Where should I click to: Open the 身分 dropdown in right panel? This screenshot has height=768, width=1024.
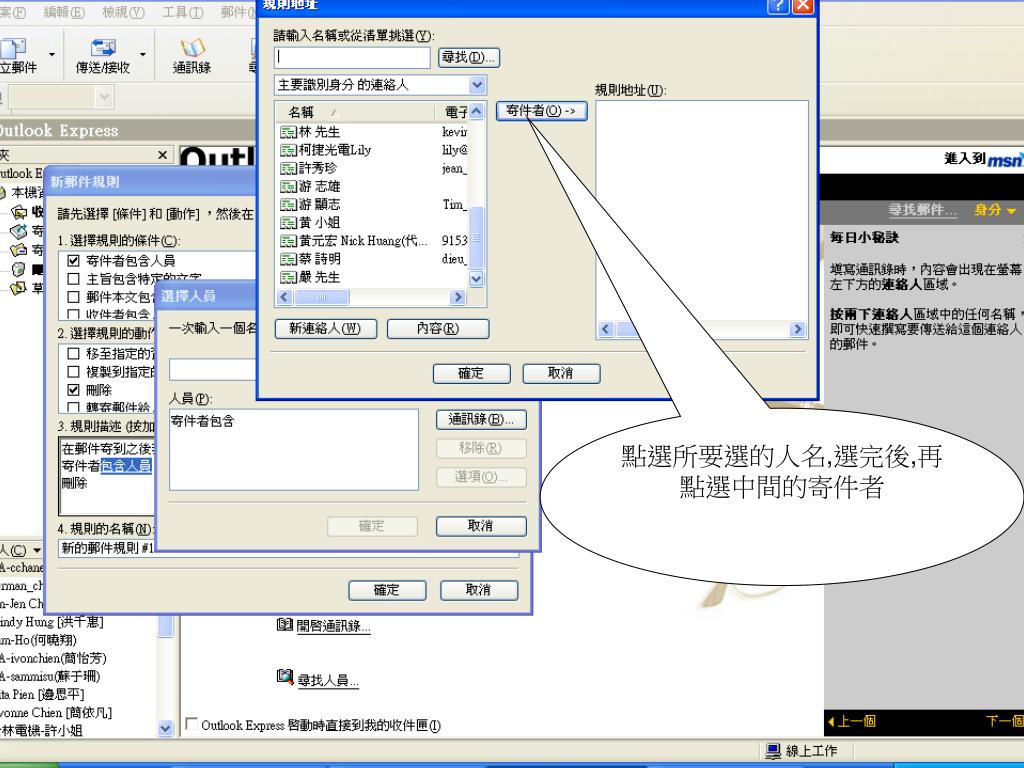tap(995, 210)
